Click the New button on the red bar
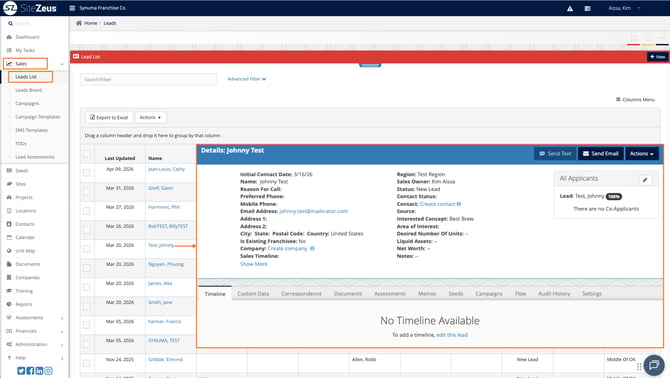 657,57
